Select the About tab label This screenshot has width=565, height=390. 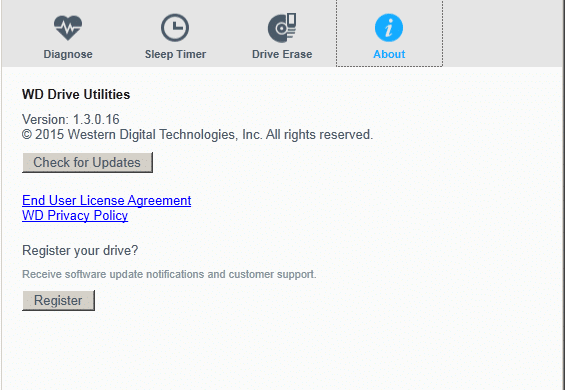tap(389, 54)
